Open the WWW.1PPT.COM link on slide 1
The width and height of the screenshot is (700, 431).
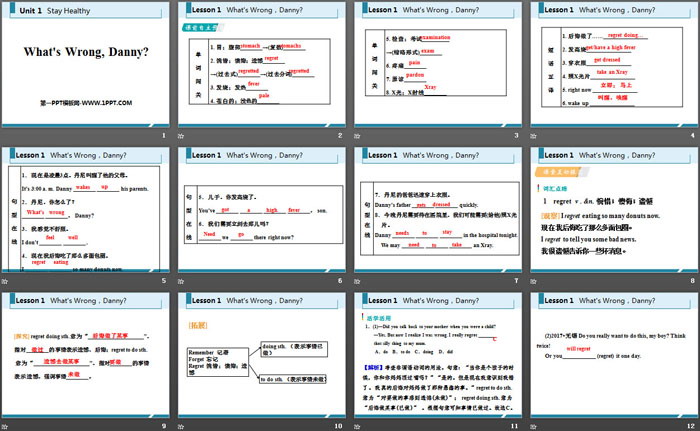pos(85,103)
